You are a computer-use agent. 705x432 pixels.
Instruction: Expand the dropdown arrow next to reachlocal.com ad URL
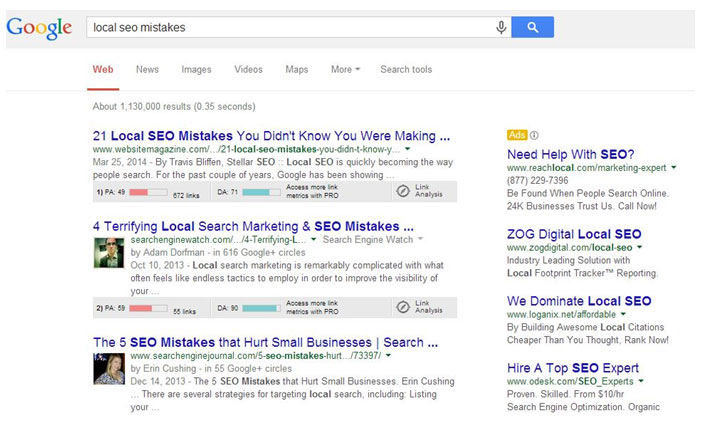674,167
